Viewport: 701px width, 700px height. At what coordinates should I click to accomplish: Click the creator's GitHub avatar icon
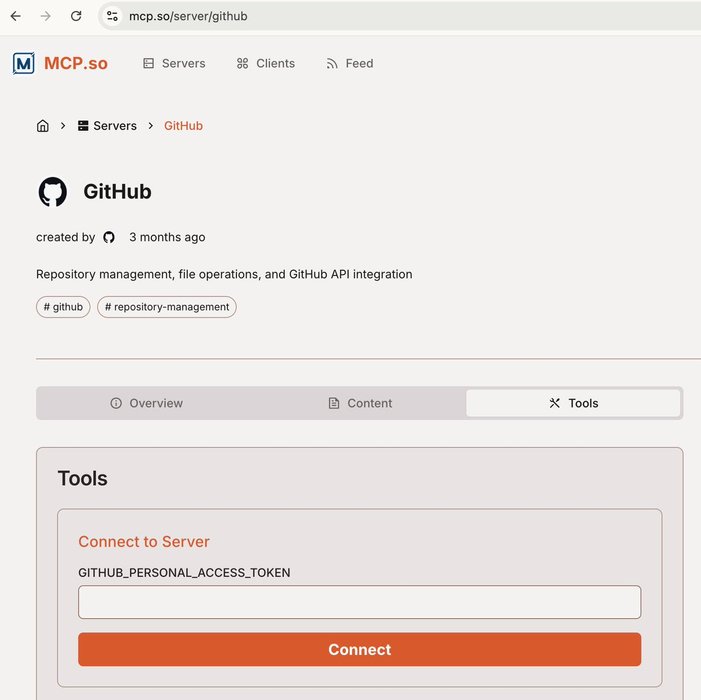tap(109, 237)
